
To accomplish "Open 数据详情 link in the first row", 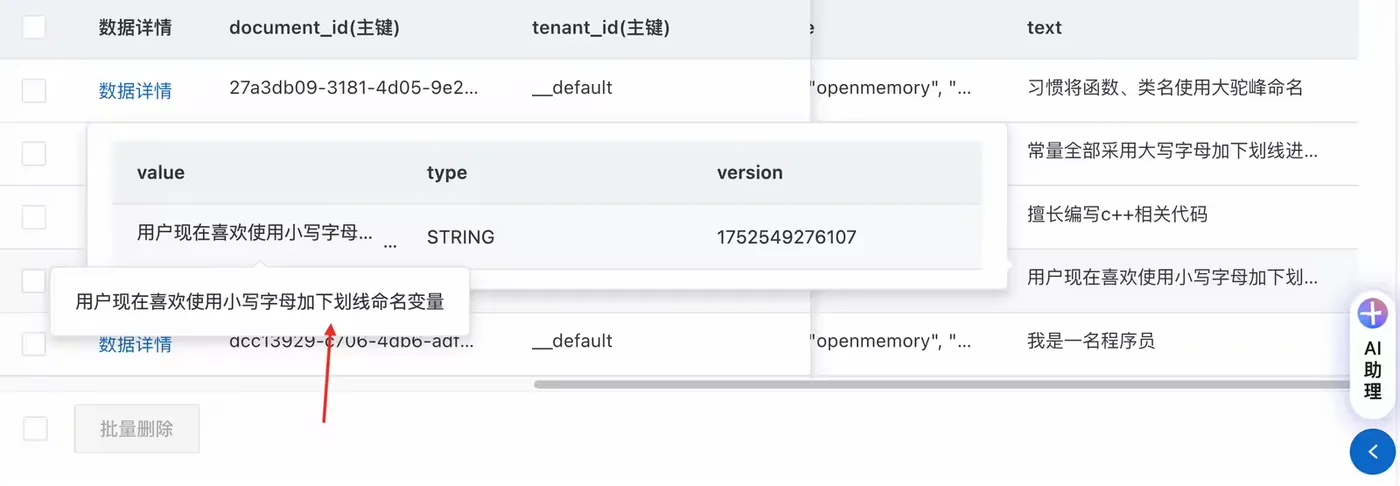I will (135, 91).
